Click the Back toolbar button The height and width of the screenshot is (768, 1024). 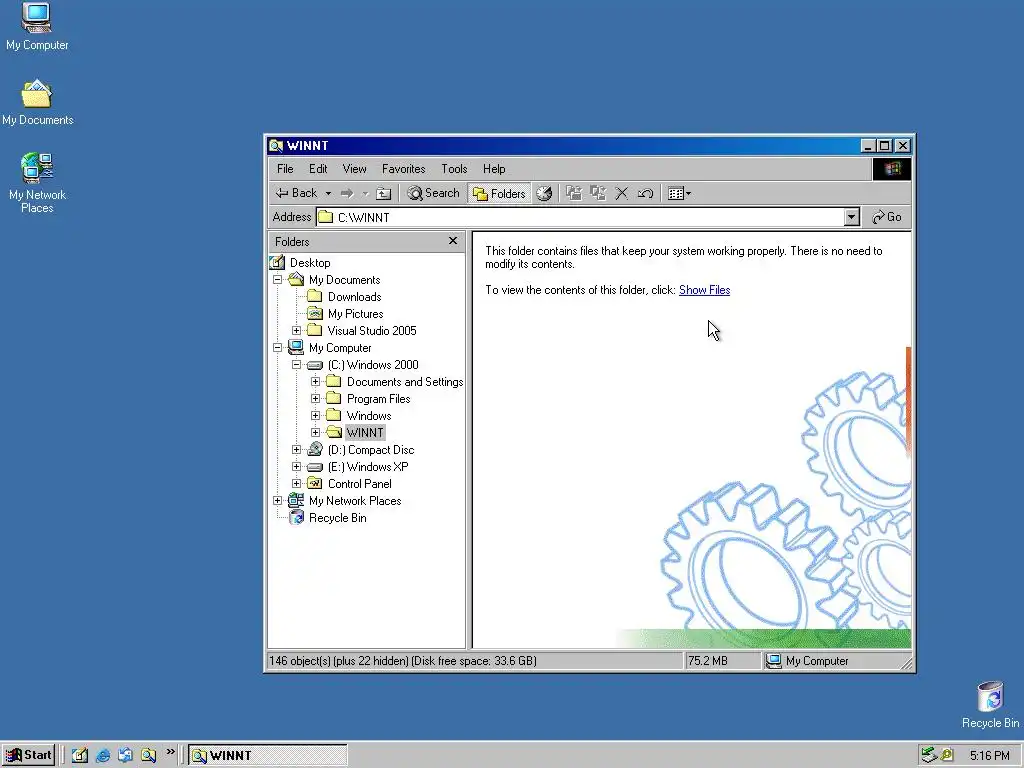296,193
